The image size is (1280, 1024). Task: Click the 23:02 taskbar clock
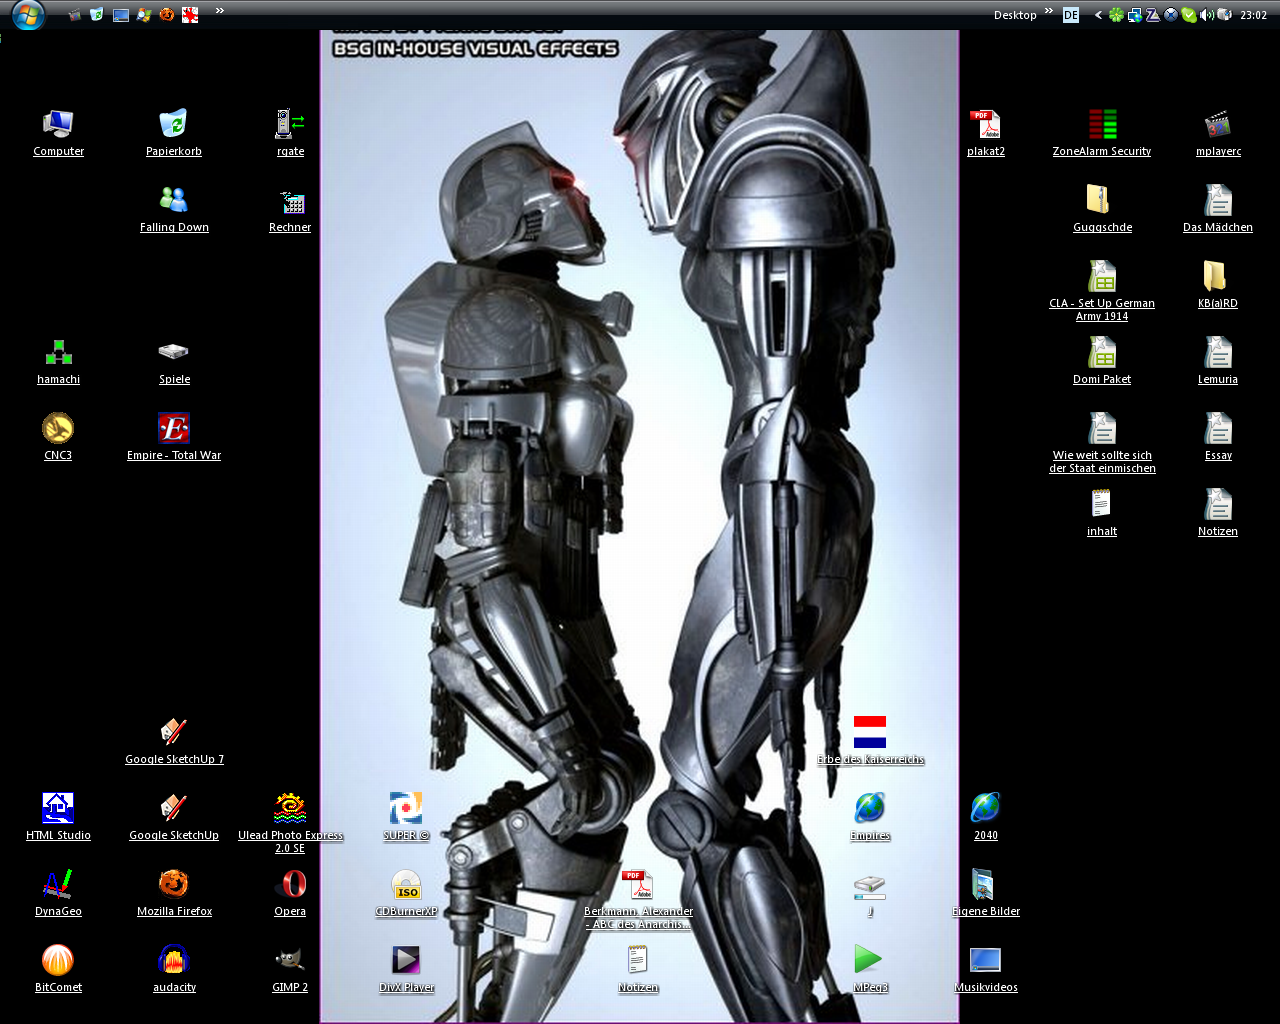click(x=1253, y=15)
